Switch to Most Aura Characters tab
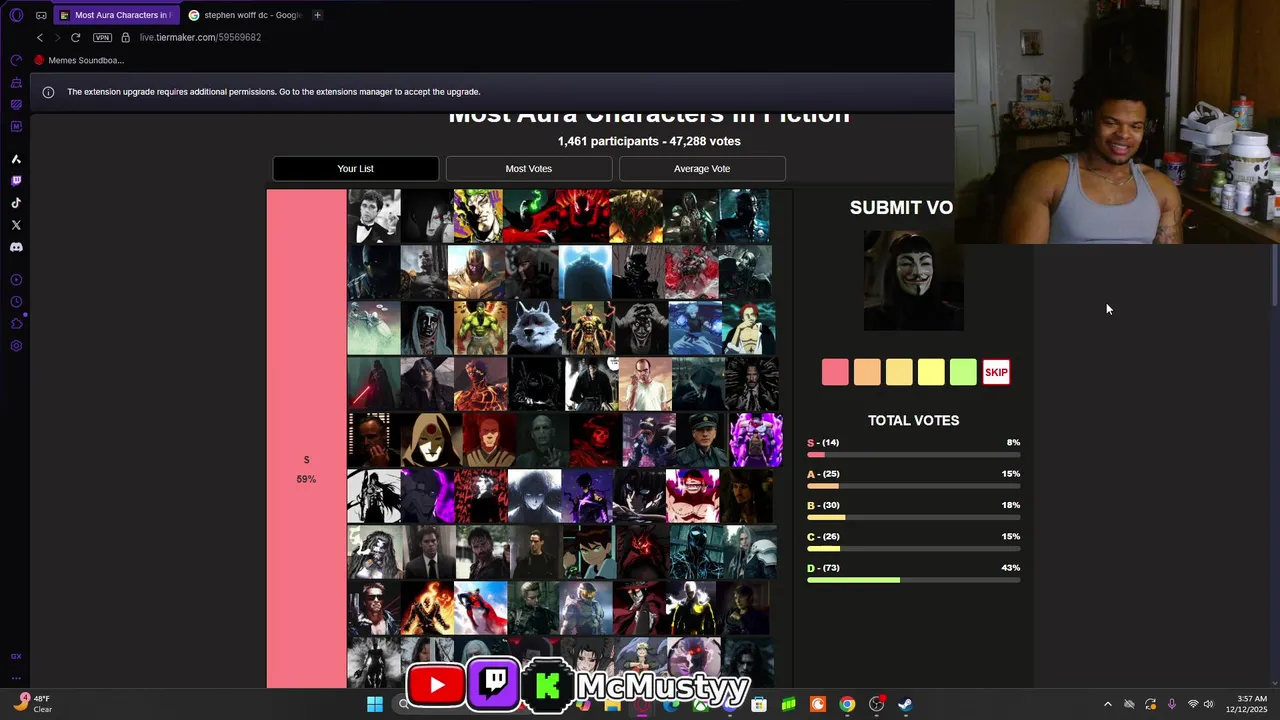 (x=116, y=15)
